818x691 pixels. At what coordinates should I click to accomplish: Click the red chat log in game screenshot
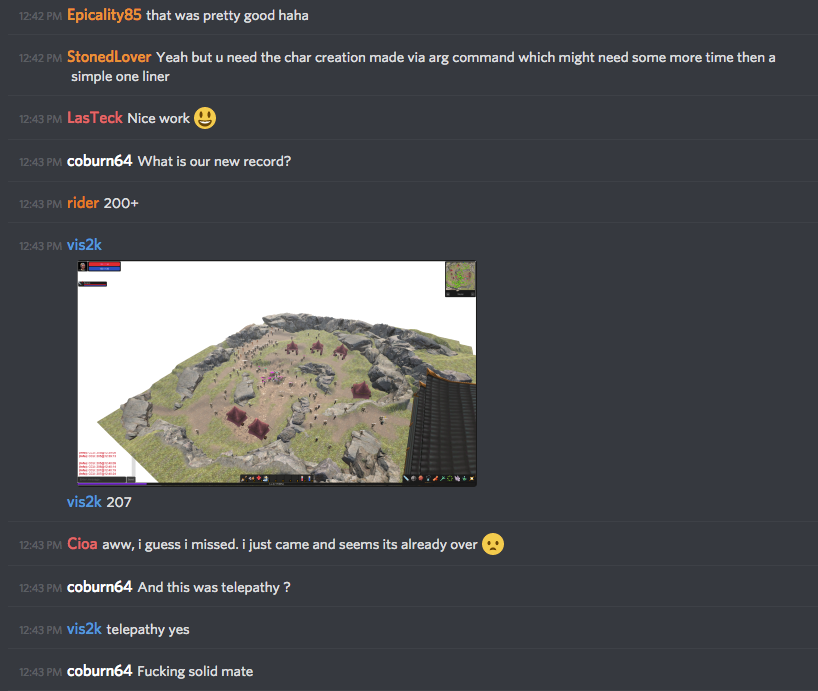pyautogui.click(x=98, y=464)
